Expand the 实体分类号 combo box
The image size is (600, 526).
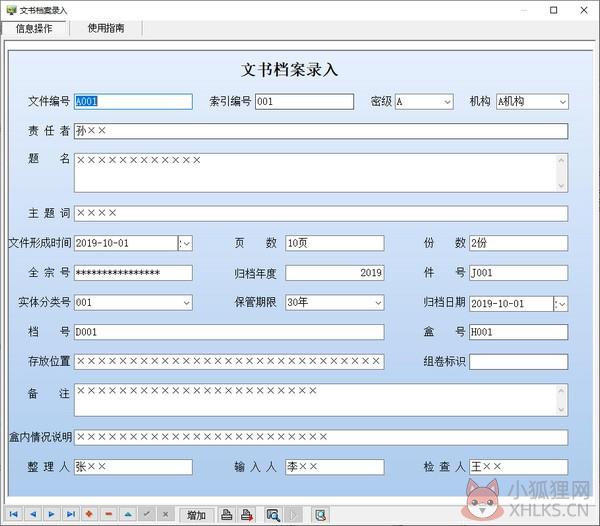[186, 303]
